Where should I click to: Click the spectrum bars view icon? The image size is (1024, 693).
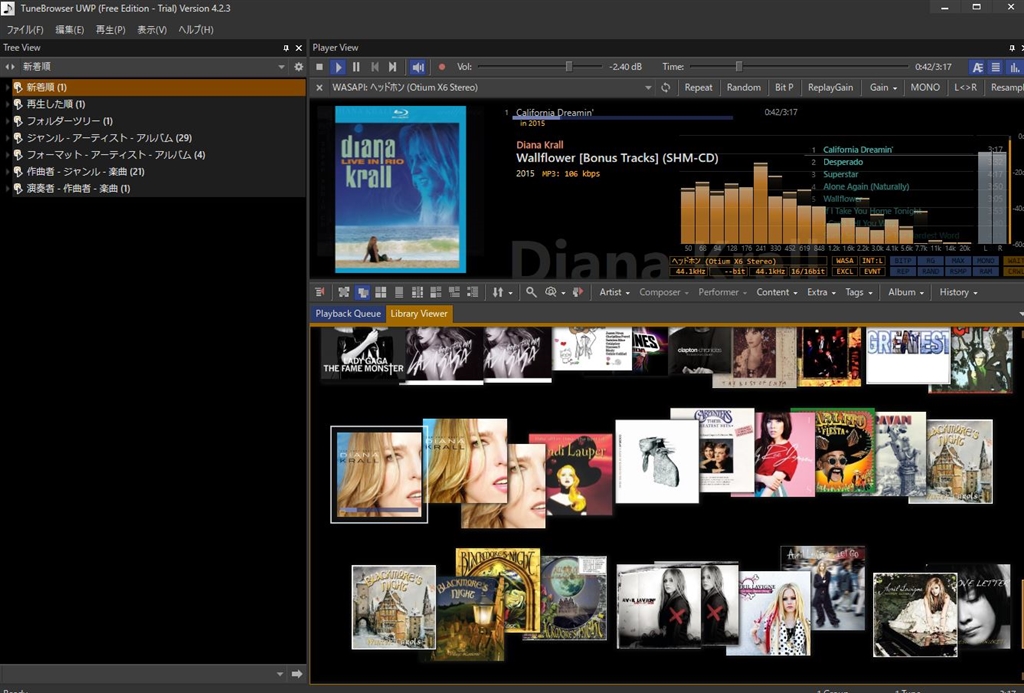[x=1015, y=67]
